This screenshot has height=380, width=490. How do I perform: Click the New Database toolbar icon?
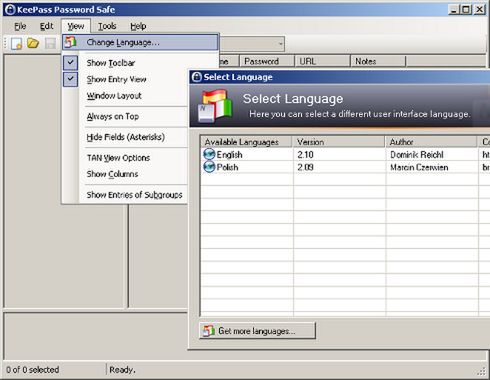pos(16,43)
